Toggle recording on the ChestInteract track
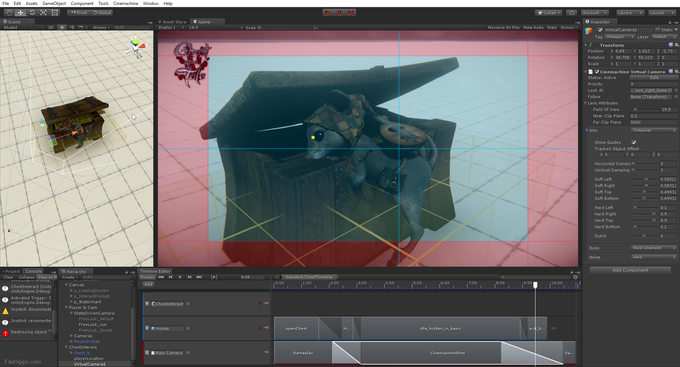 coord(260,304)
